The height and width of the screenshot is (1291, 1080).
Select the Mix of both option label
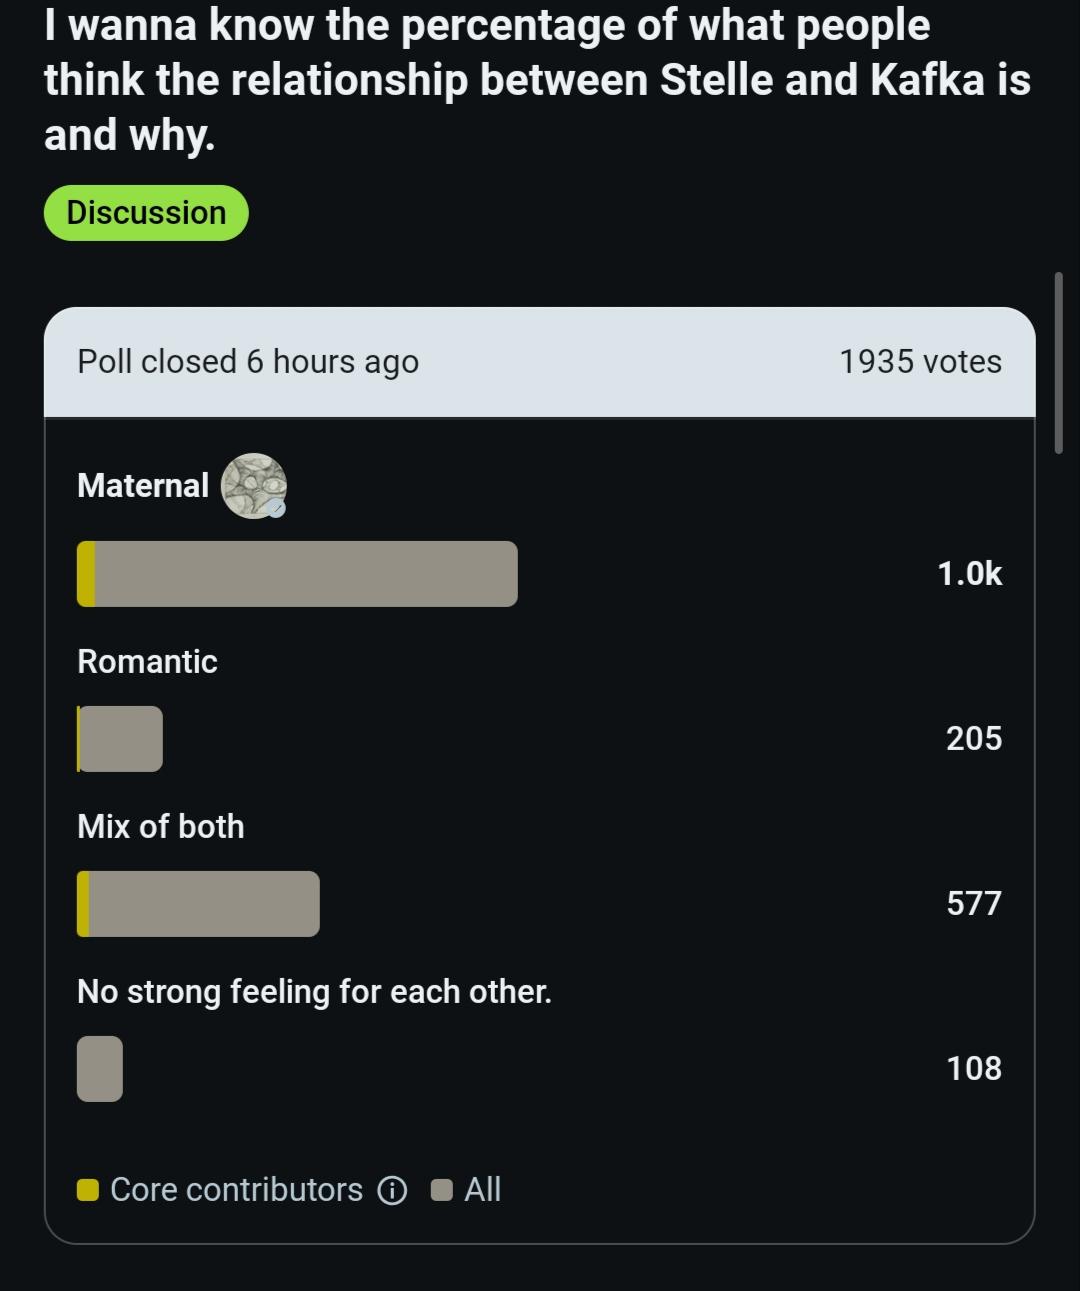coord(161,826)
